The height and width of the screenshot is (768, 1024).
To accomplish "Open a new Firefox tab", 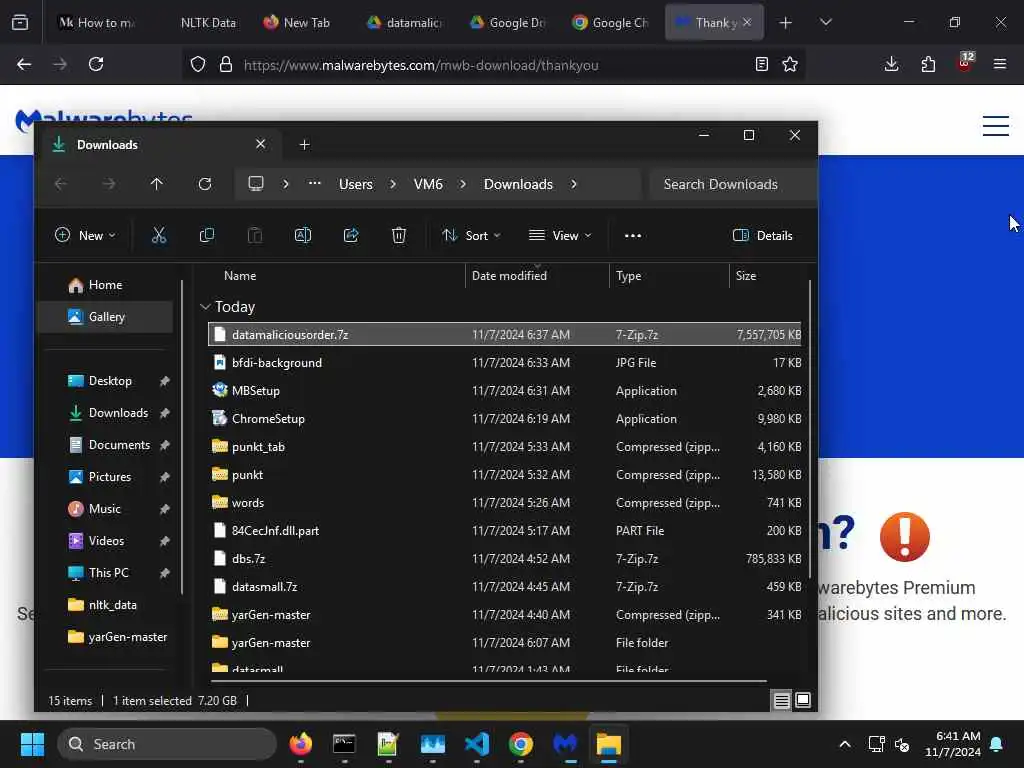I will pos(786,22).
